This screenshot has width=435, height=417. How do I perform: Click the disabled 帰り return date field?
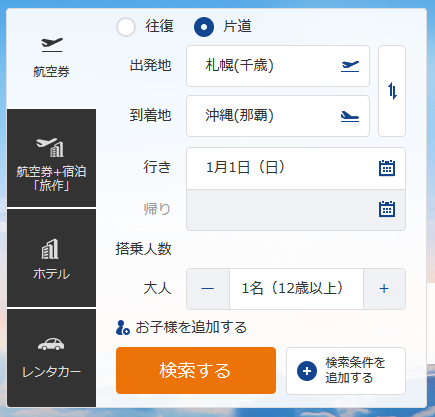[x=296, y=210]
